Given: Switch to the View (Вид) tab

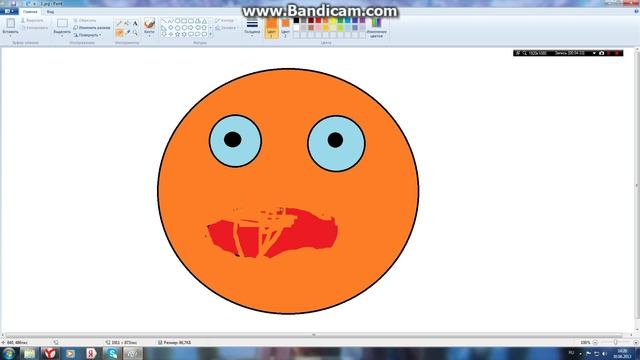Looking at the screenshot, I should coord(50,12).
